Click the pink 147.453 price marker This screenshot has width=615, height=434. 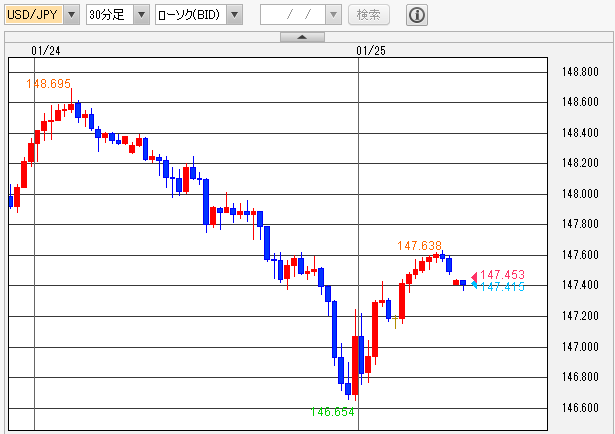498,275
